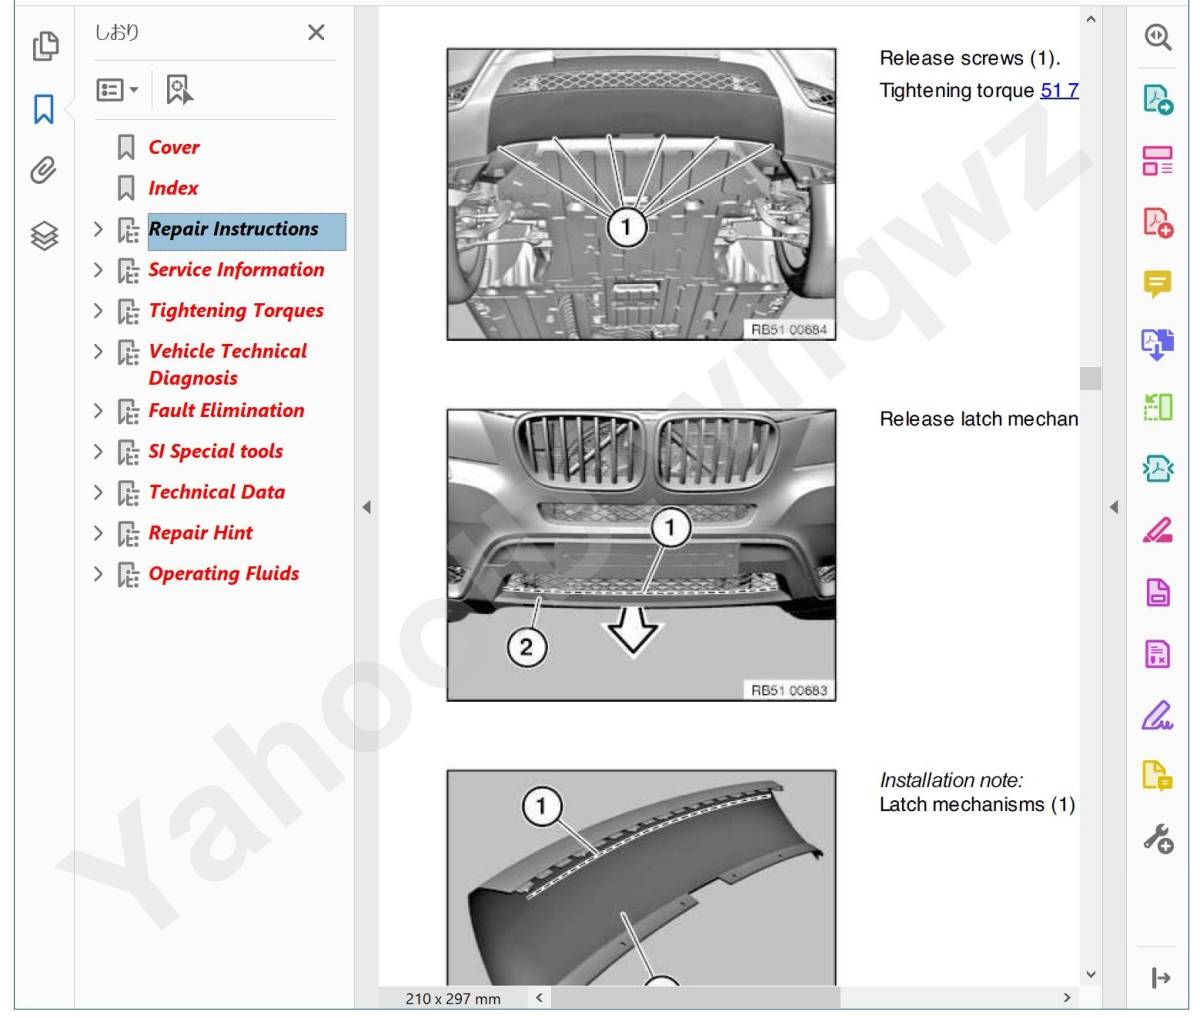The width and height of the screenshot is (1200, 1018).
Task: Open the Cover bookmark
Action: pyautogui.click(x=174, y=147)
